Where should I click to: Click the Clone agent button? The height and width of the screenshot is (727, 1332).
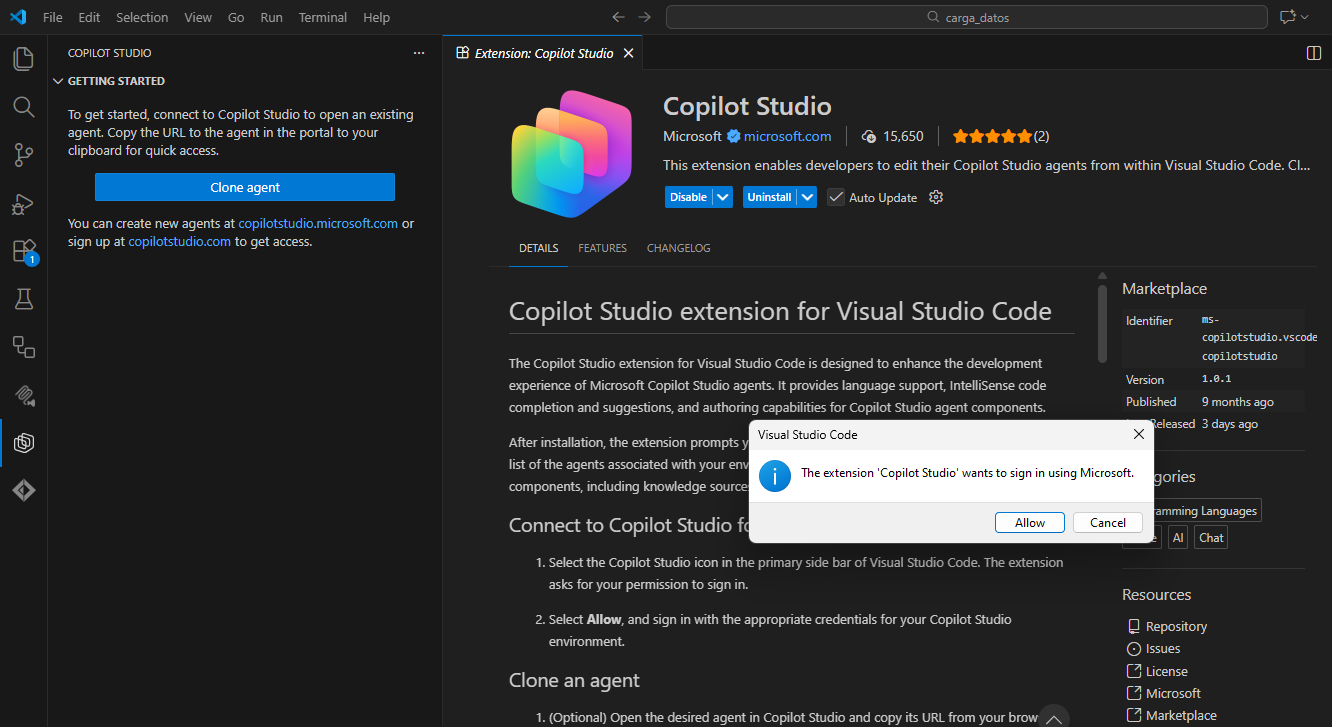pyautogui.click(x=245, y=187)
